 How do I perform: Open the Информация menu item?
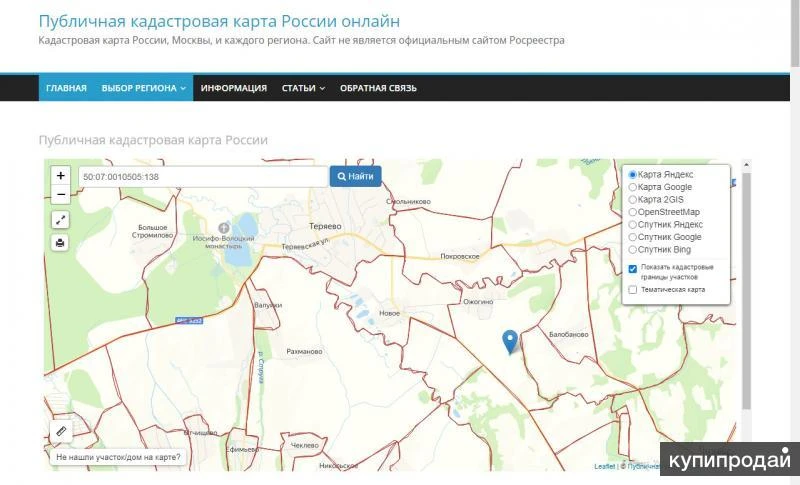pos(233,88)
